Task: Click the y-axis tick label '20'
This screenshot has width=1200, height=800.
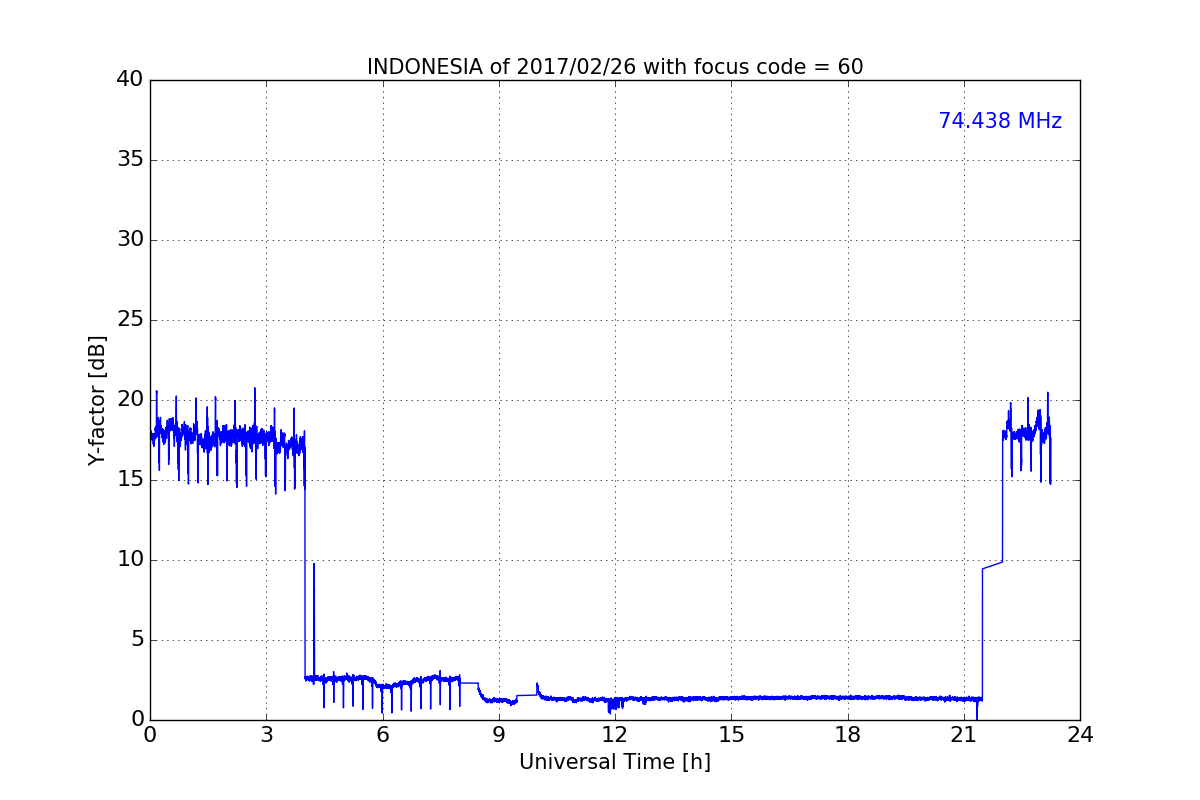Action: [x=130, y=400]
